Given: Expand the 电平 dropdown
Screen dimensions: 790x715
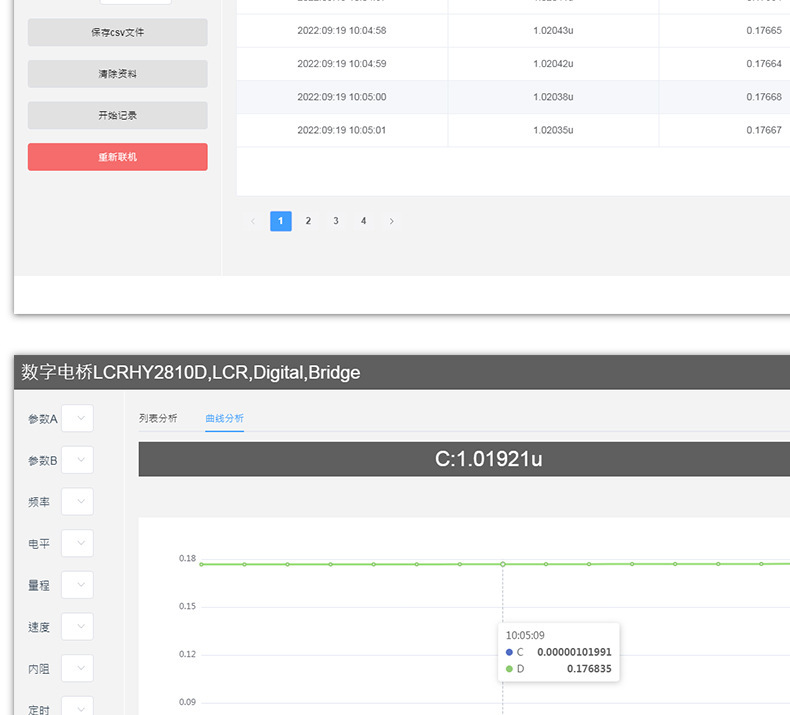Looking at the screenshot, I should (78, 543).
